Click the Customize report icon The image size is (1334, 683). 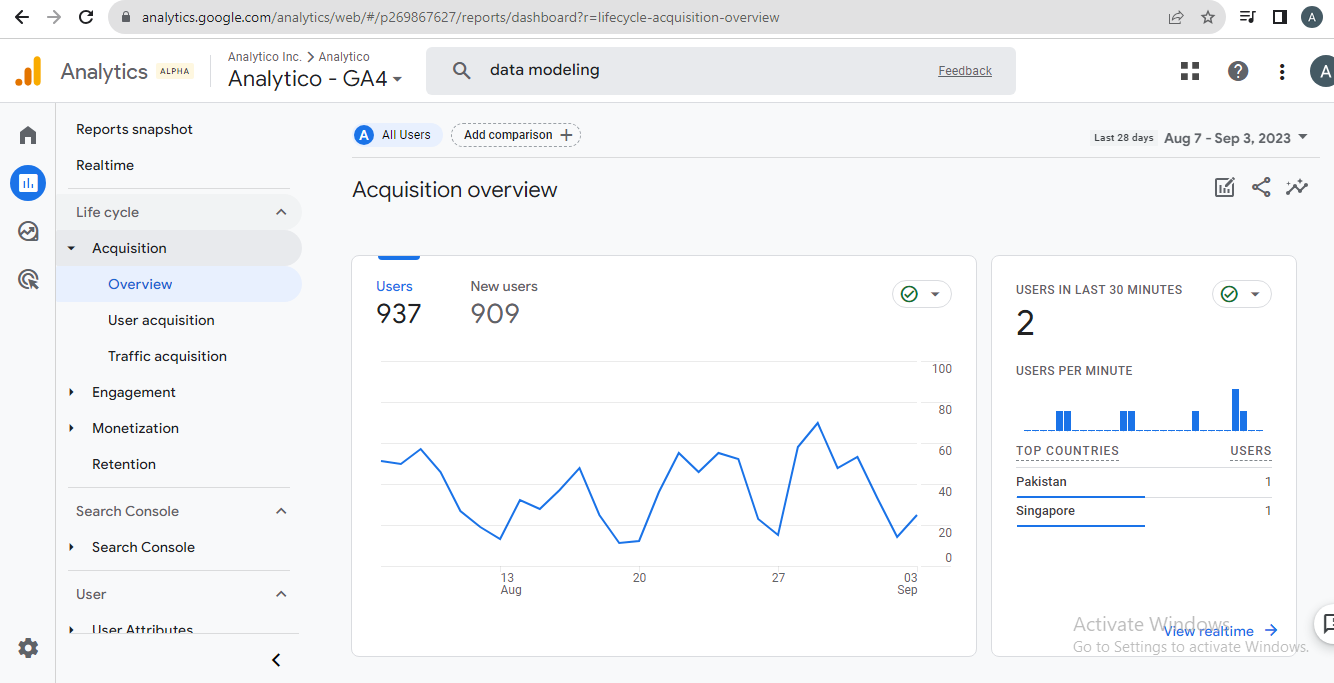(x=1224, y=187)
